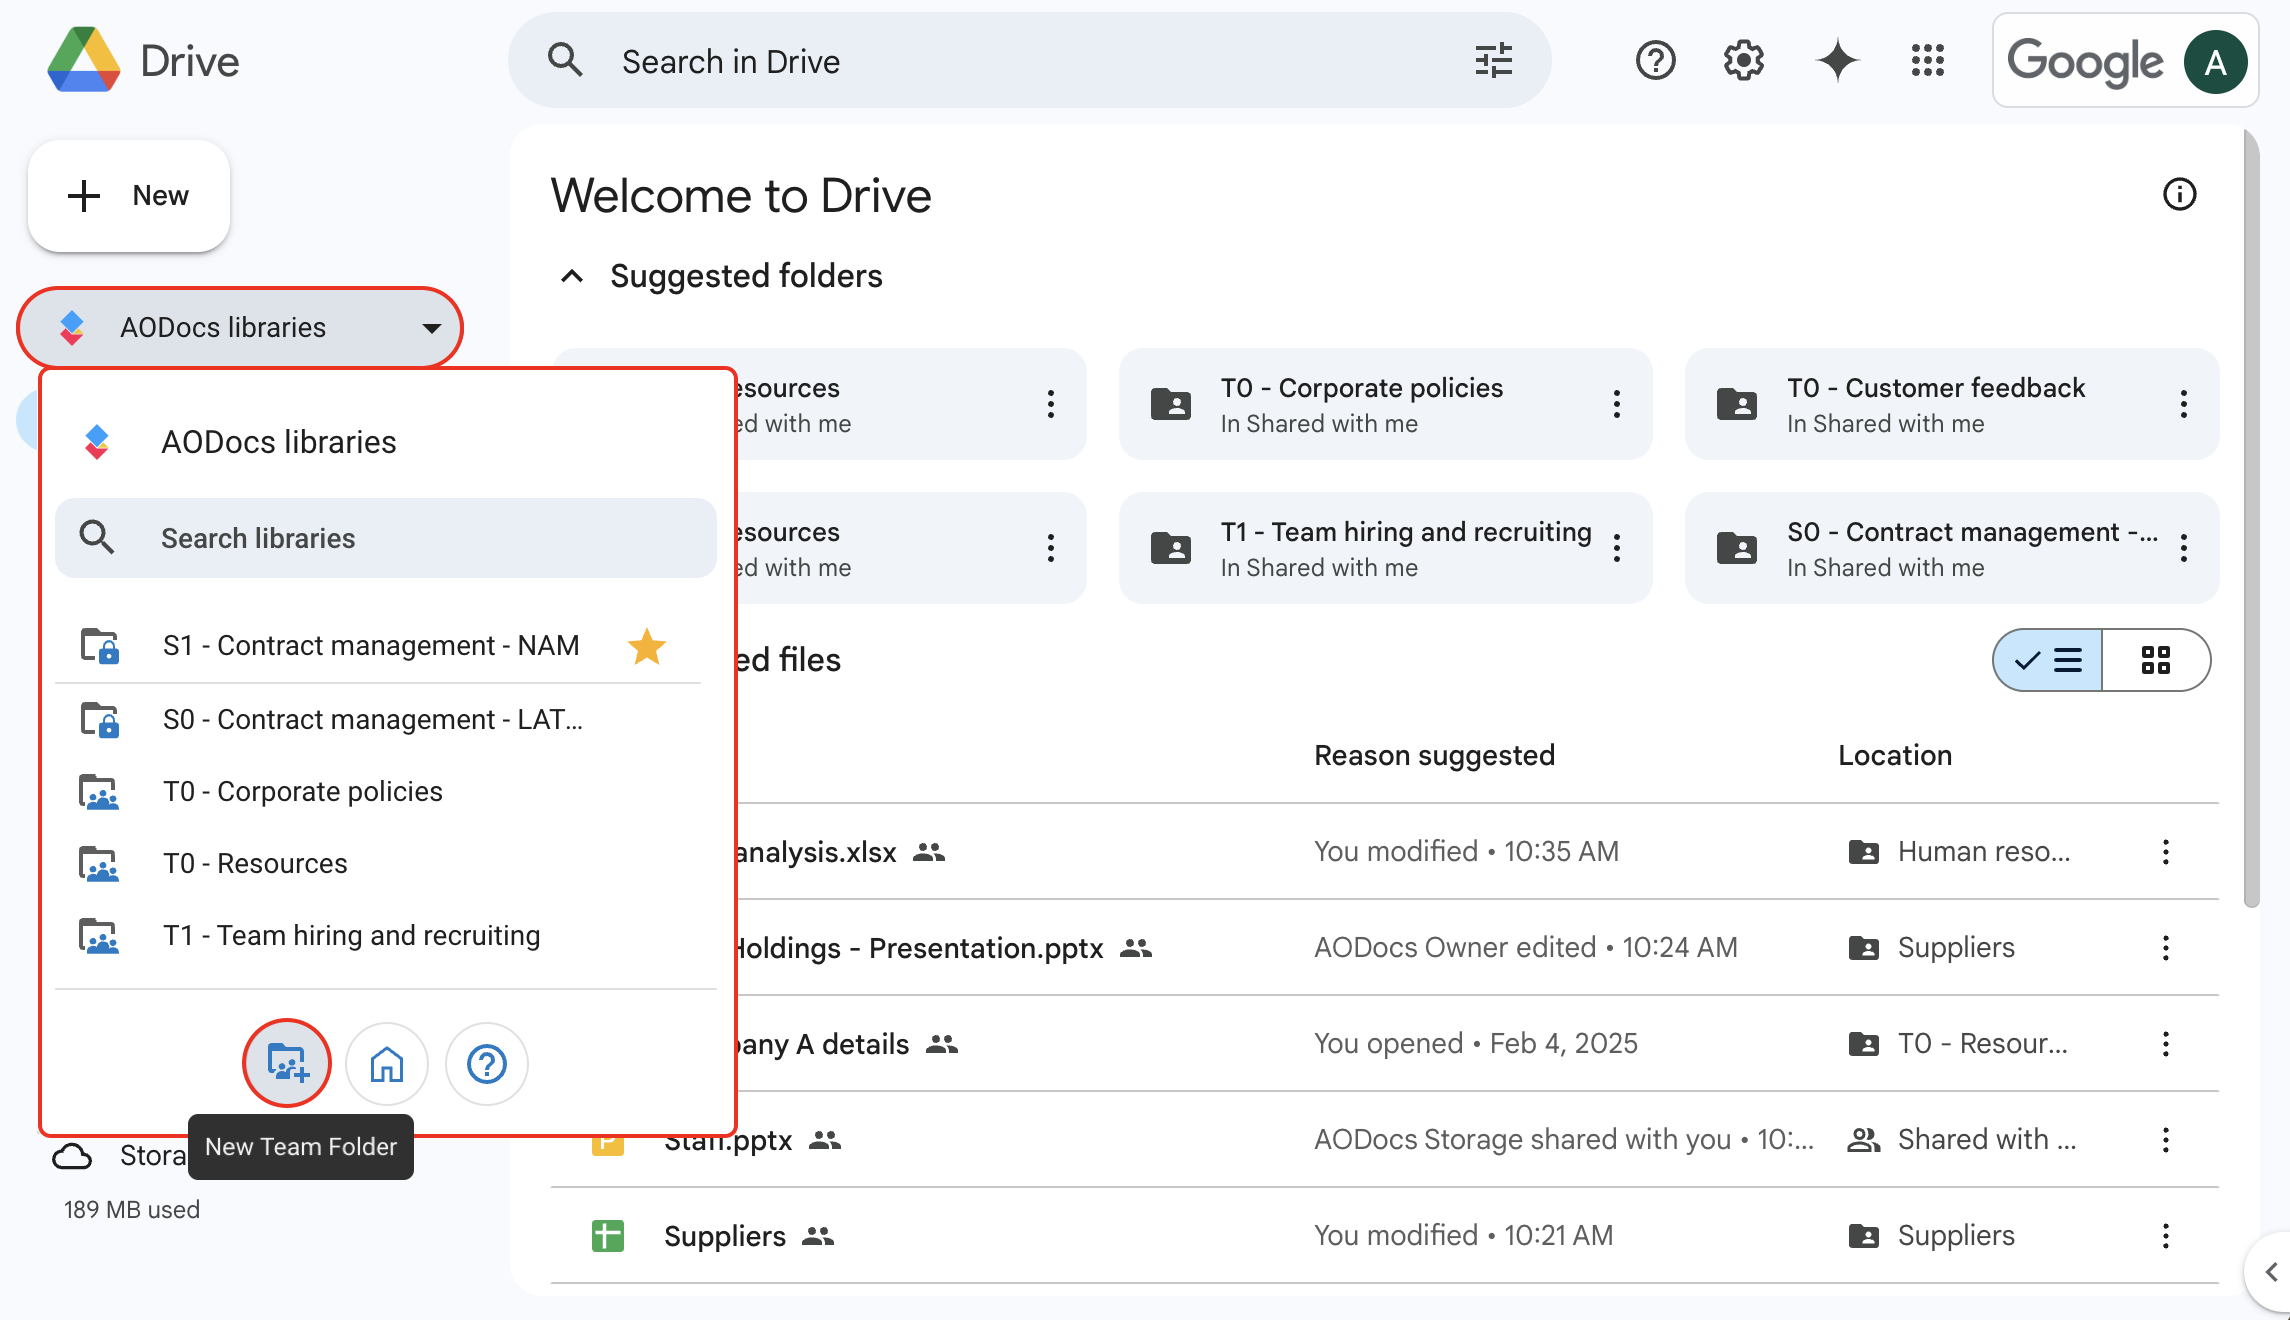Open more actions for the Suppliers spreadsheet row
Screen dimensions: 2290x1320
pyautogui.click(x=2166, y=1236)
